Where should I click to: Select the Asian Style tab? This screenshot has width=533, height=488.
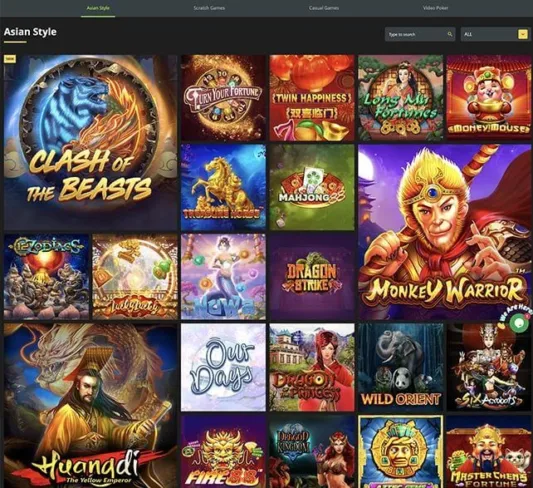(x=98, y=8)
